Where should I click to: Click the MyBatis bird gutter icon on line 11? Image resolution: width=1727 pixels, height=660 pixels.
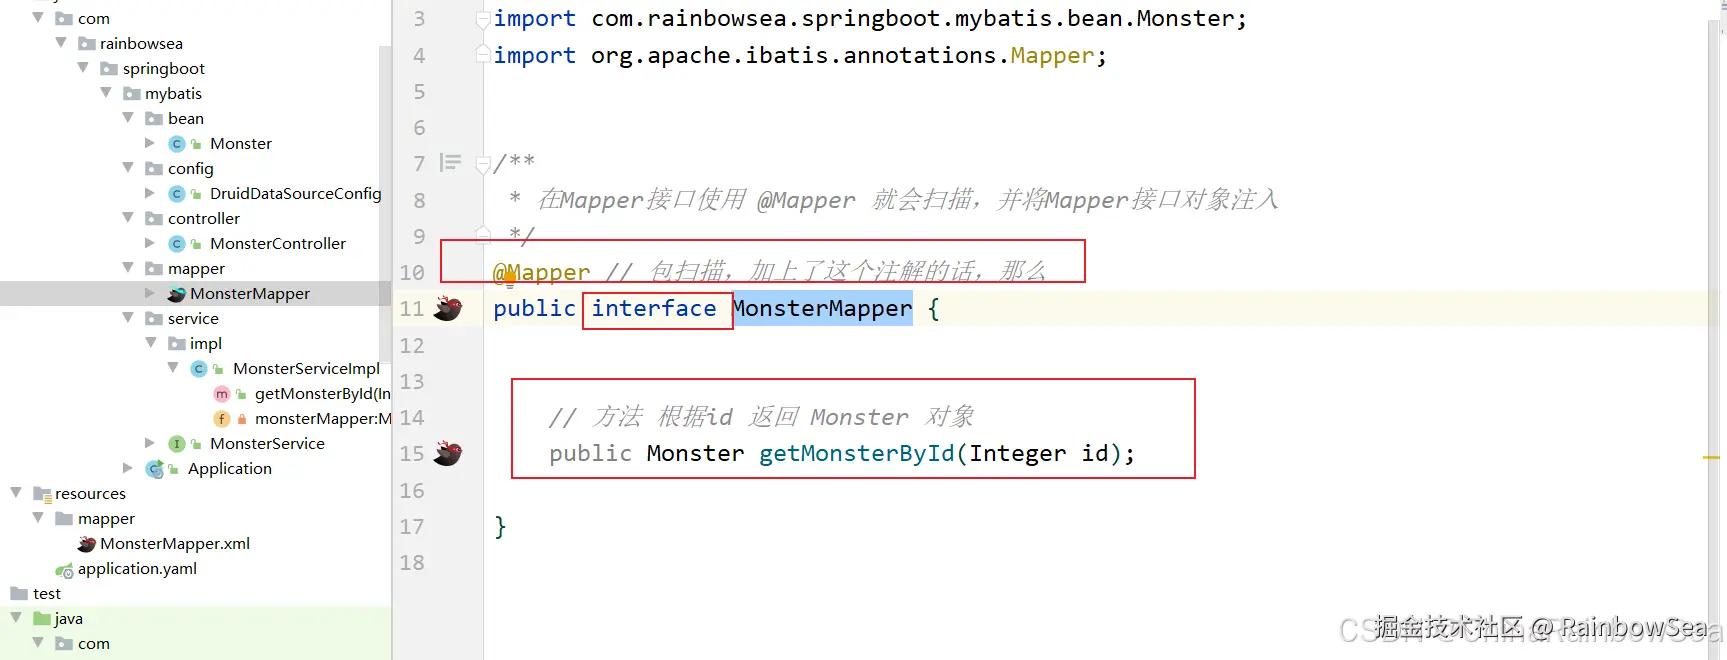tap(447, 309)
